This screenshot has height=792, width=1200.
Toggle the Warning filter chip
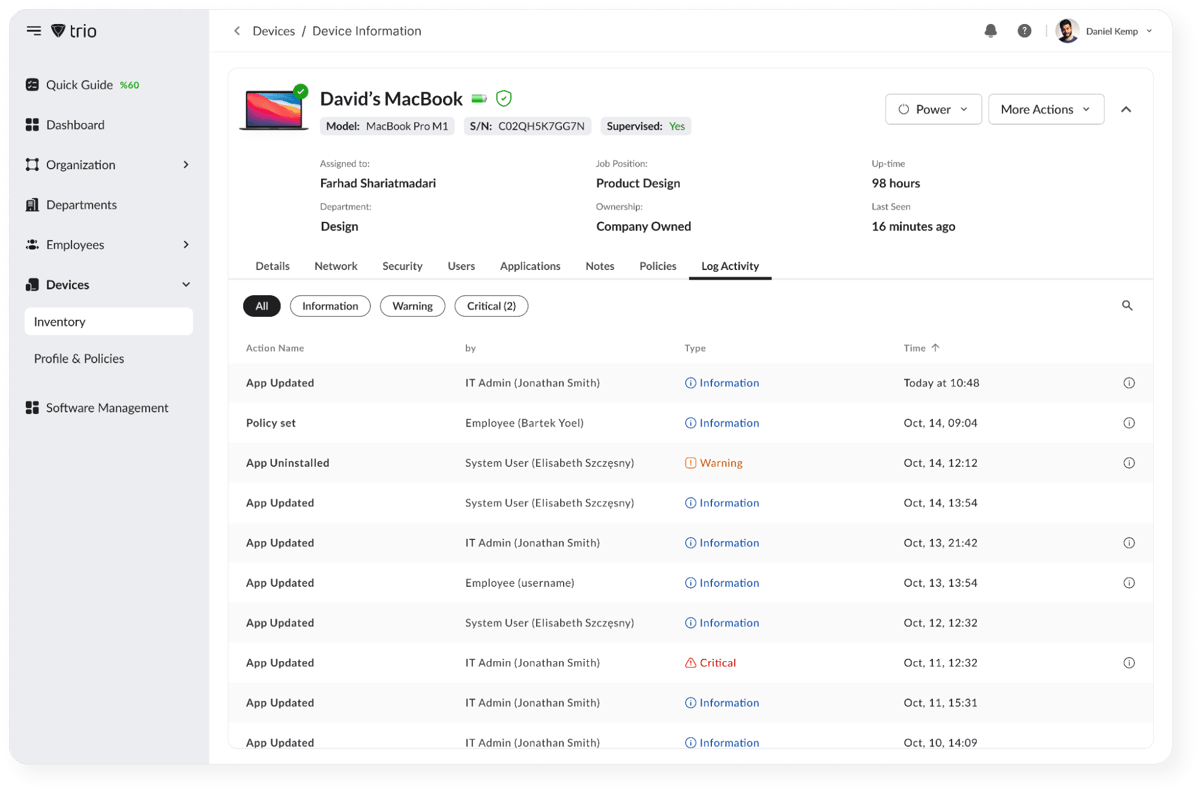412,306
